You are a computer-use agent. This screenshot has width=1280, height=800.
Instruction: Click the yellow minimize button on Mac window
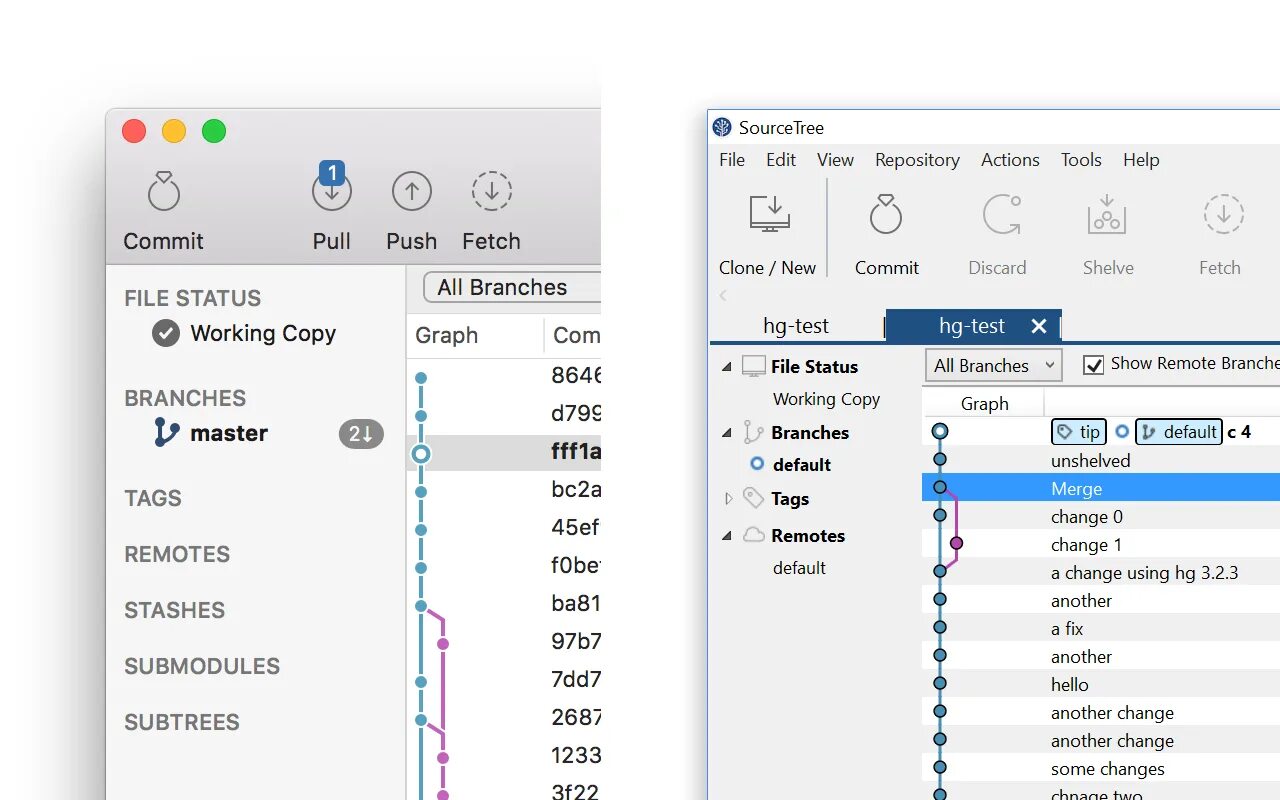[x=174, y=131]
